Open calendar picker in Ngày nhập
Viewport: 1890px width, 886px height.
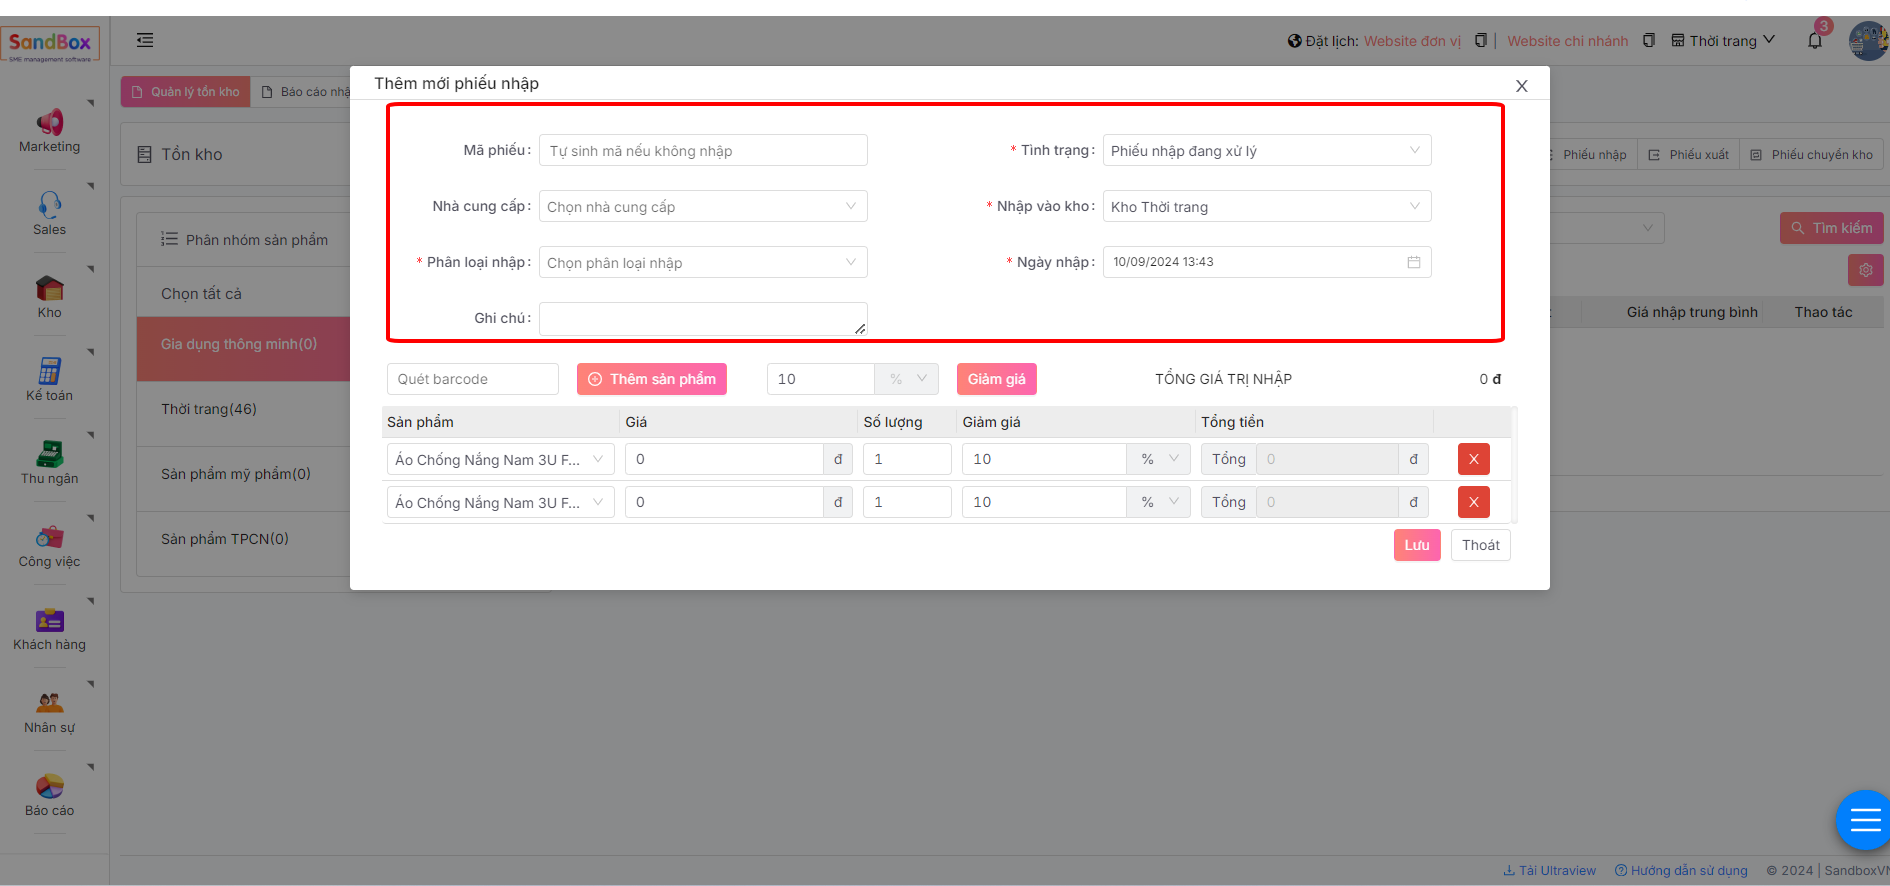coord(1414,262)
